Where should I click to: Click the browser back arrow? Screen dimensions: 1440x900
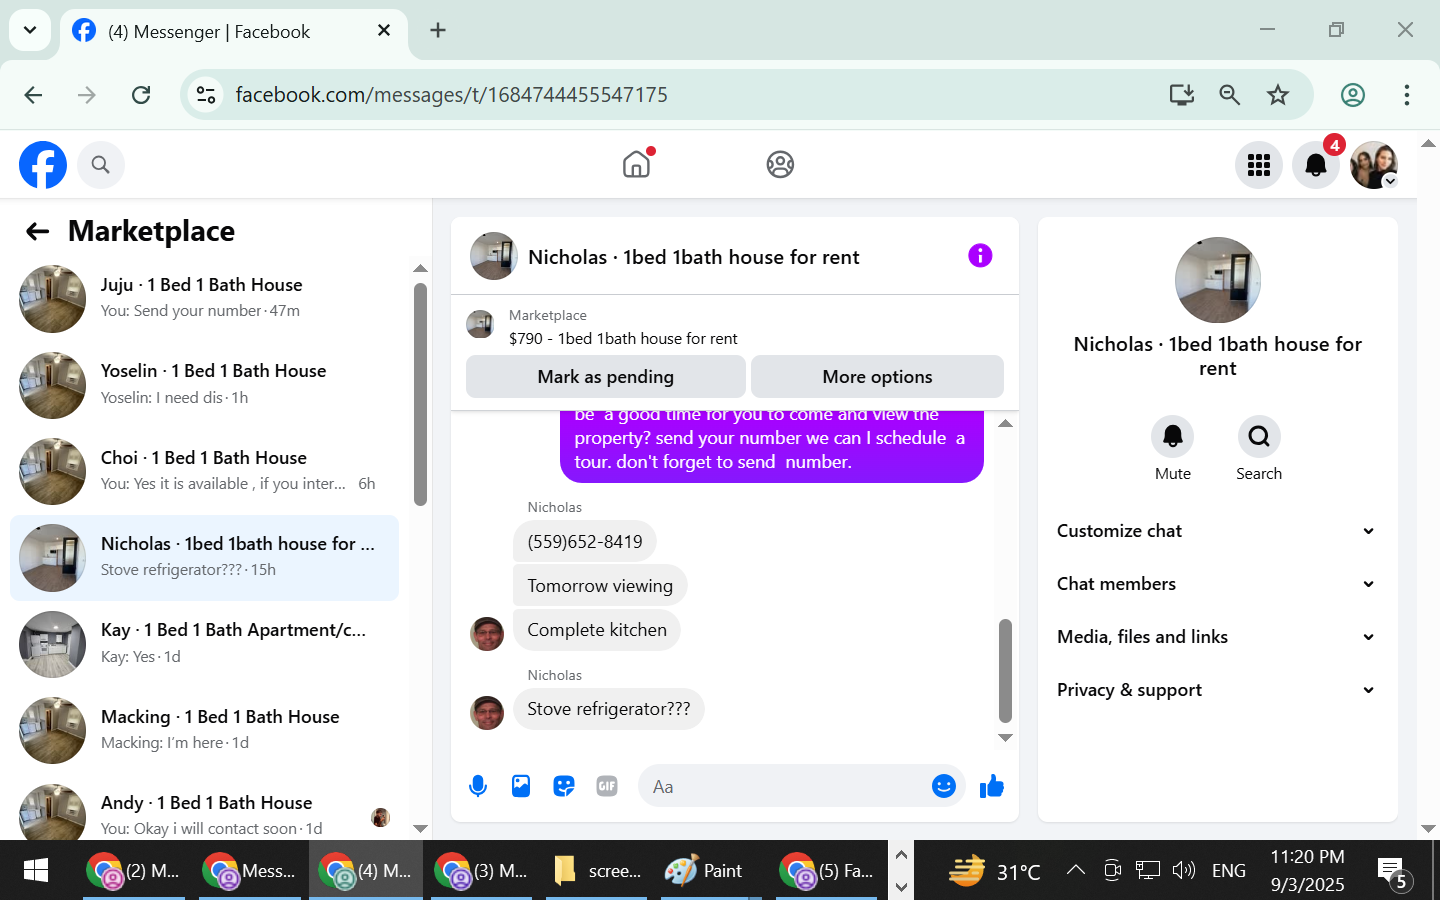point(33,95)
